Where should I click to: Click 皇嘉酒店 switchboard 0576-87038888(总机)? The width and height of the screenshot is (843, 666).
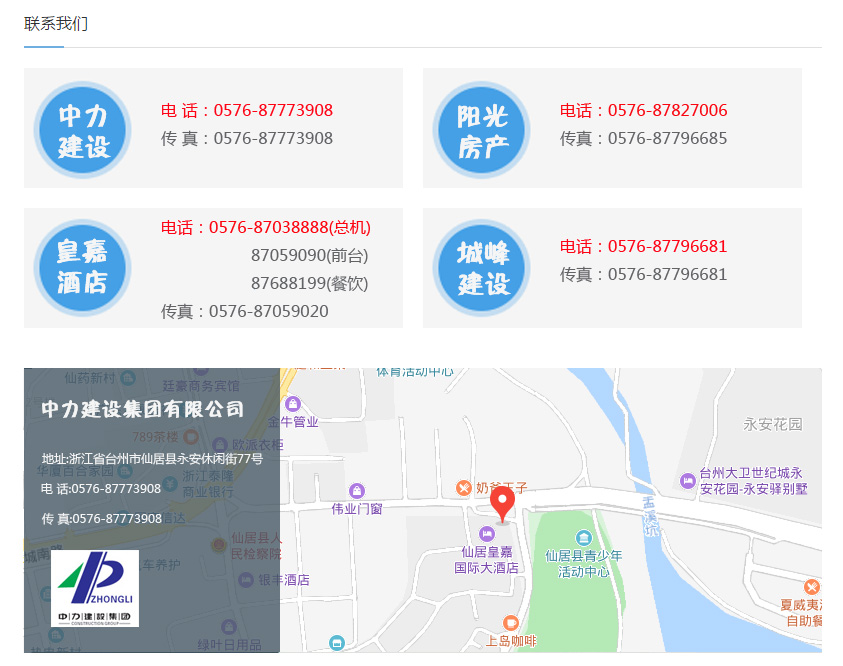pos(266,227)
